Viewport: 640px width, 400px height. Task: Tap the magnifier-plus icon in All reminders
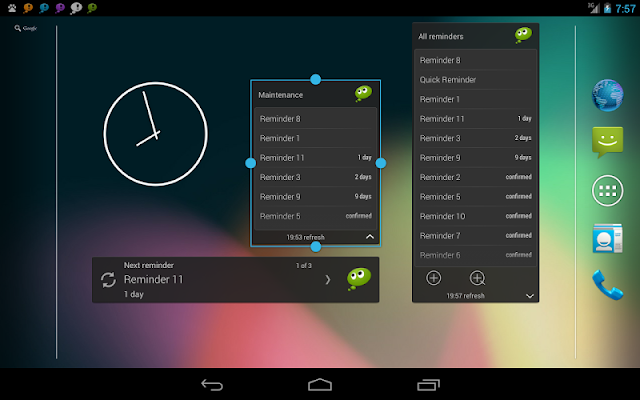tap(477, 278)
